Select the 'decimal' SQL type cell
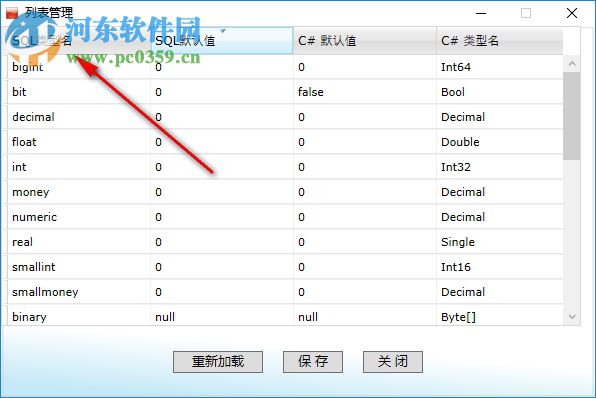 tap(79, 117)
